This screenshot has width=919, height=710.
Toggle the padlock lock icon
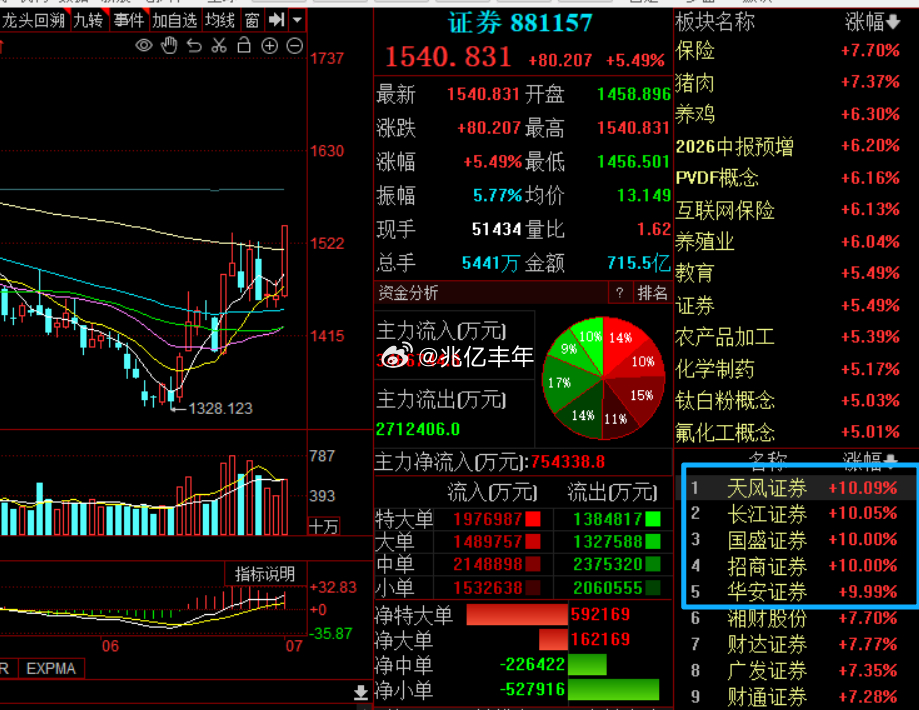coord(244,45)
